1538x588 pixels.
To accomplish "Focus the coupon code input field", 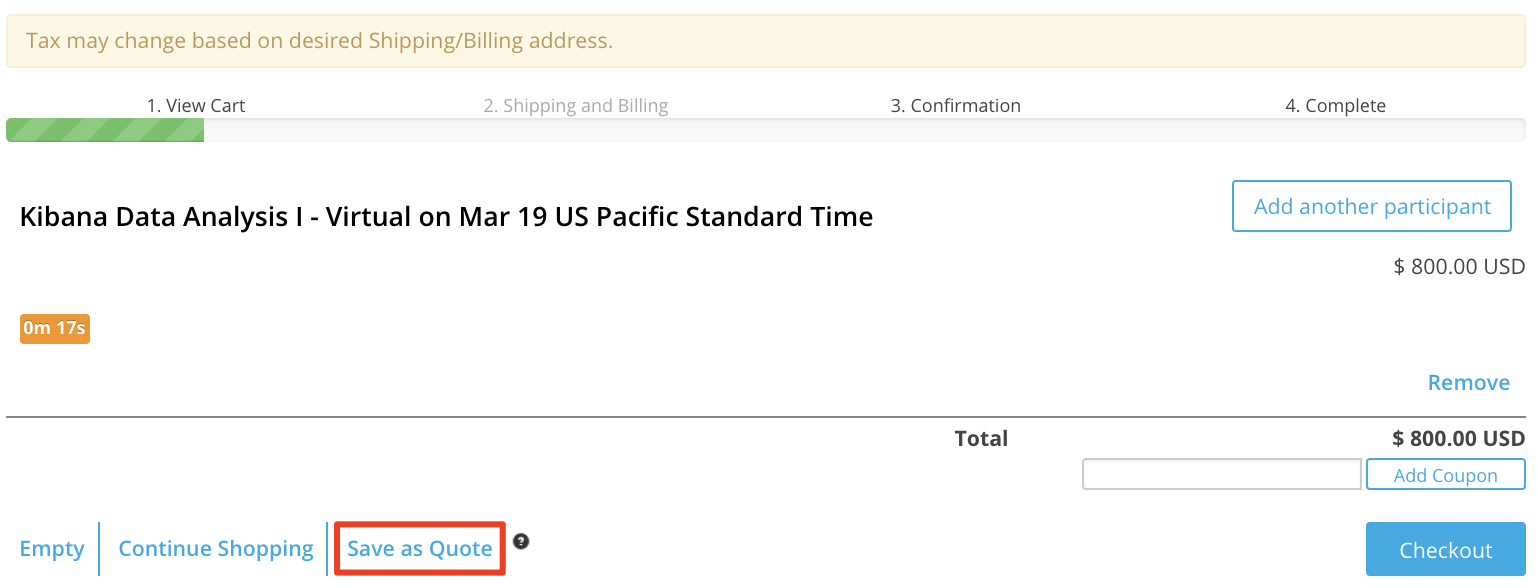I will click(x=1222, y=474).
